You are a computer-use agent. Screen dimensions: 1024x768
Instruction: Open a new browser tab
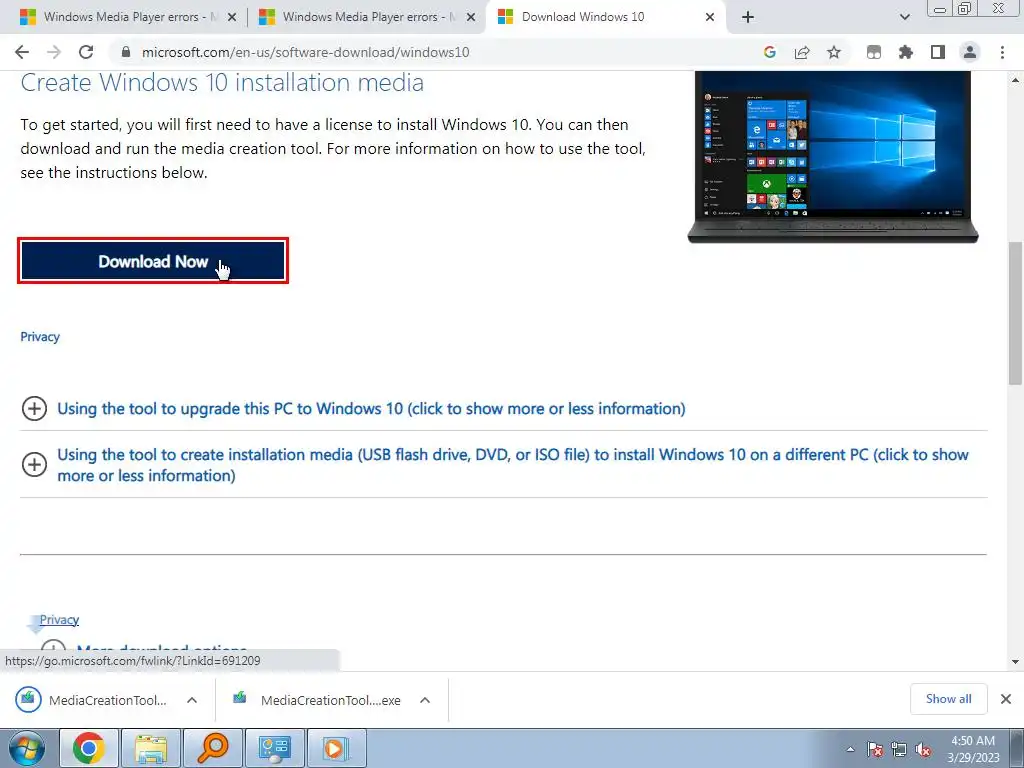click(x=748, y=17)
